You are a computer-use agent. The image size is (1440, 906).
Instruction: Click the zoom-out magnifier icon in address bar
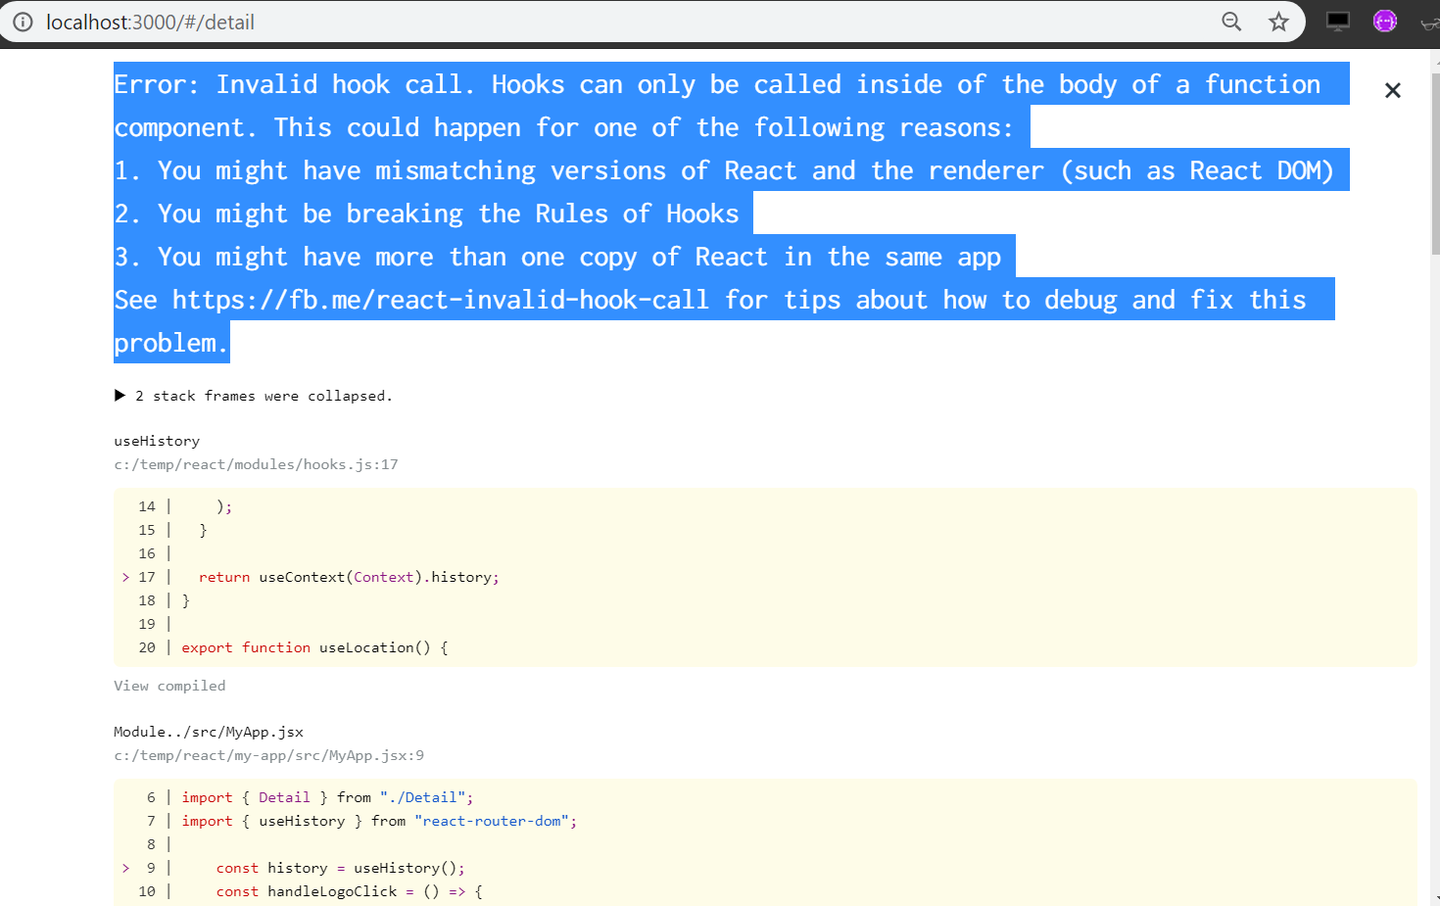click(1231, 22)
